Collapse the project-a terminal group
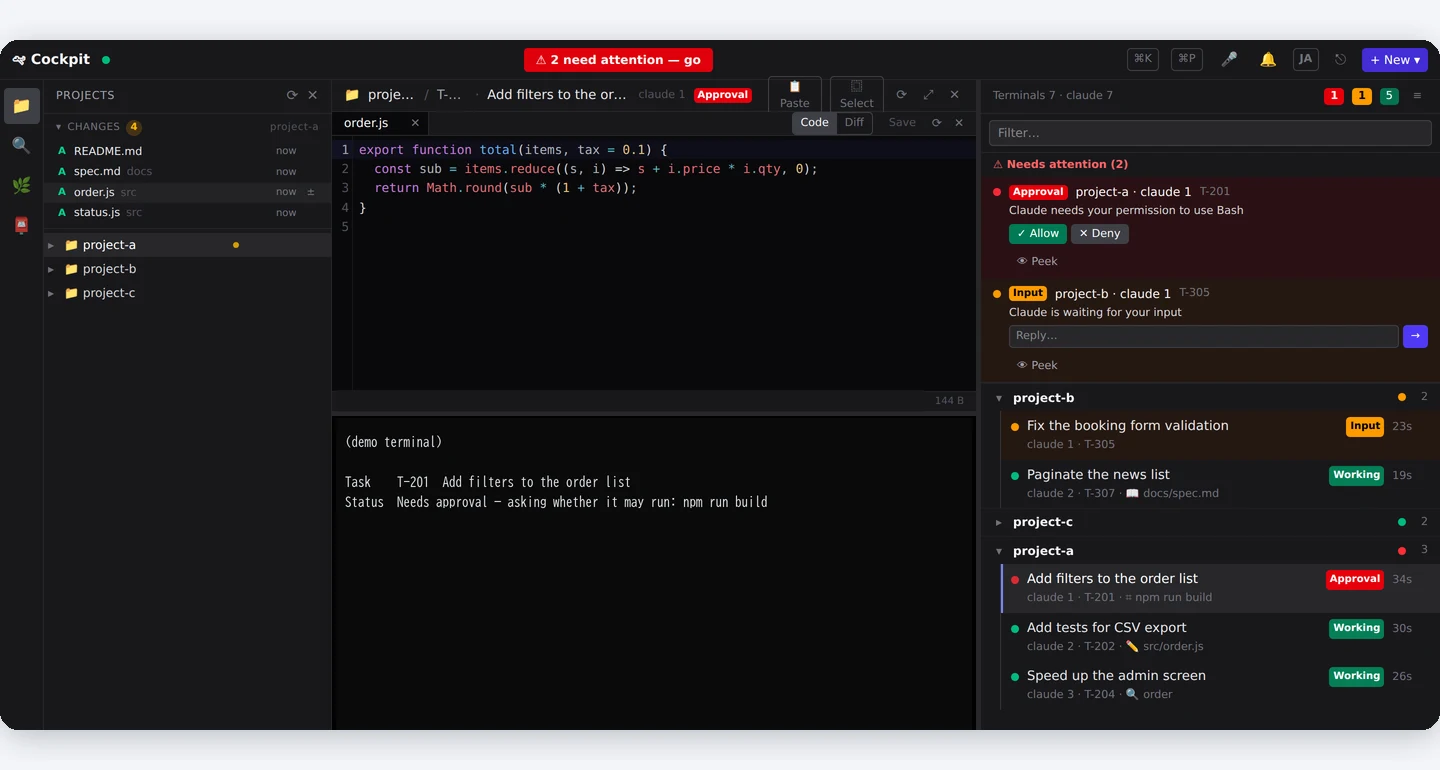The width and height of the screenshot is (1440, 770). click(999, 551)
